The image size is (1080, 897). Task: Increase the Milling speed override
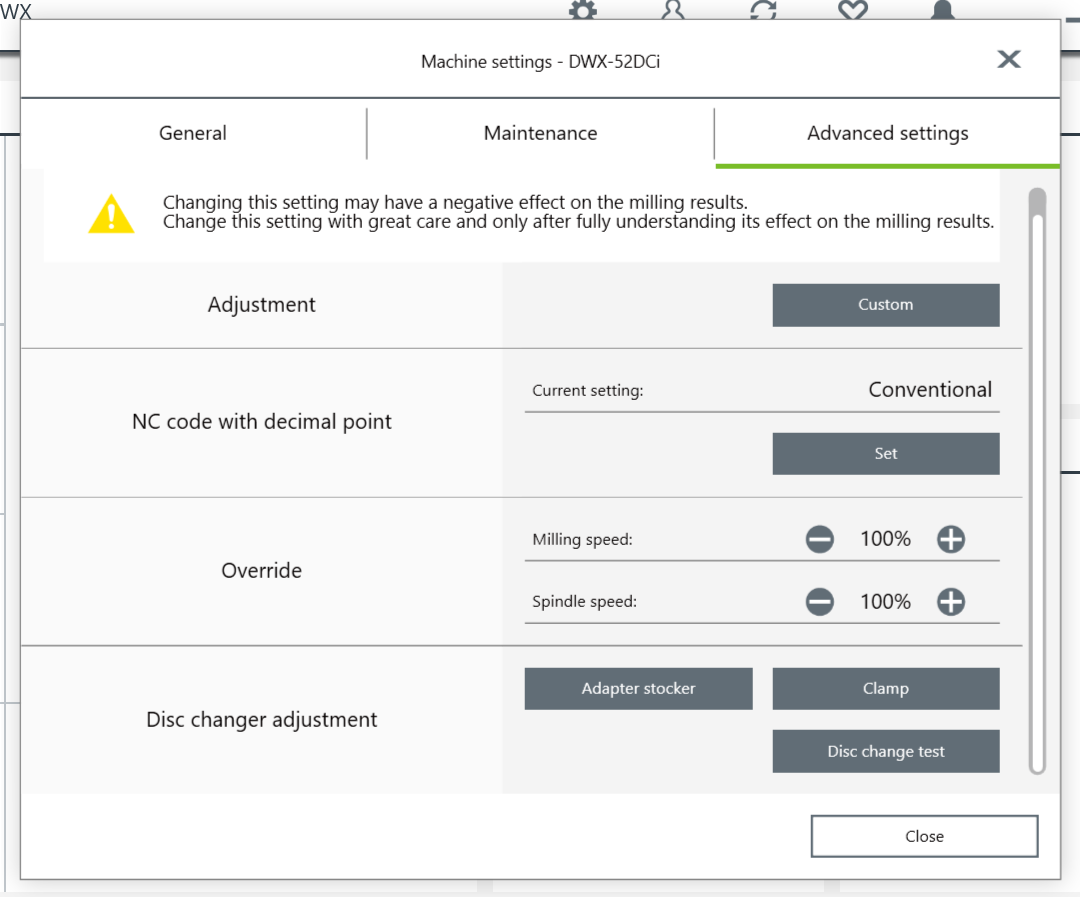tap(951, 539)
